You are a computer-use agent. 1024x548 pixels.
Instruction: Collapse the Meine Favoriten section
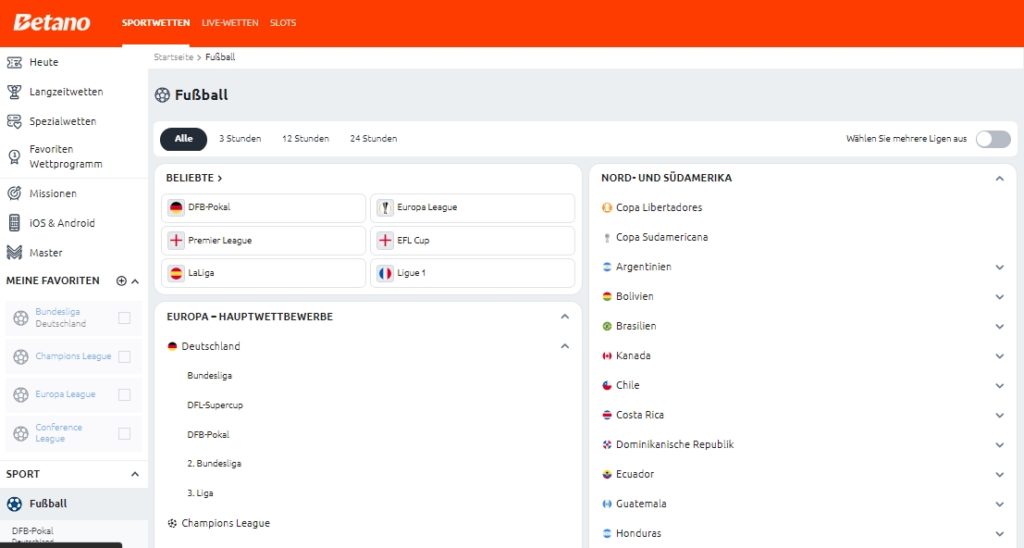[x=135, y=281]
